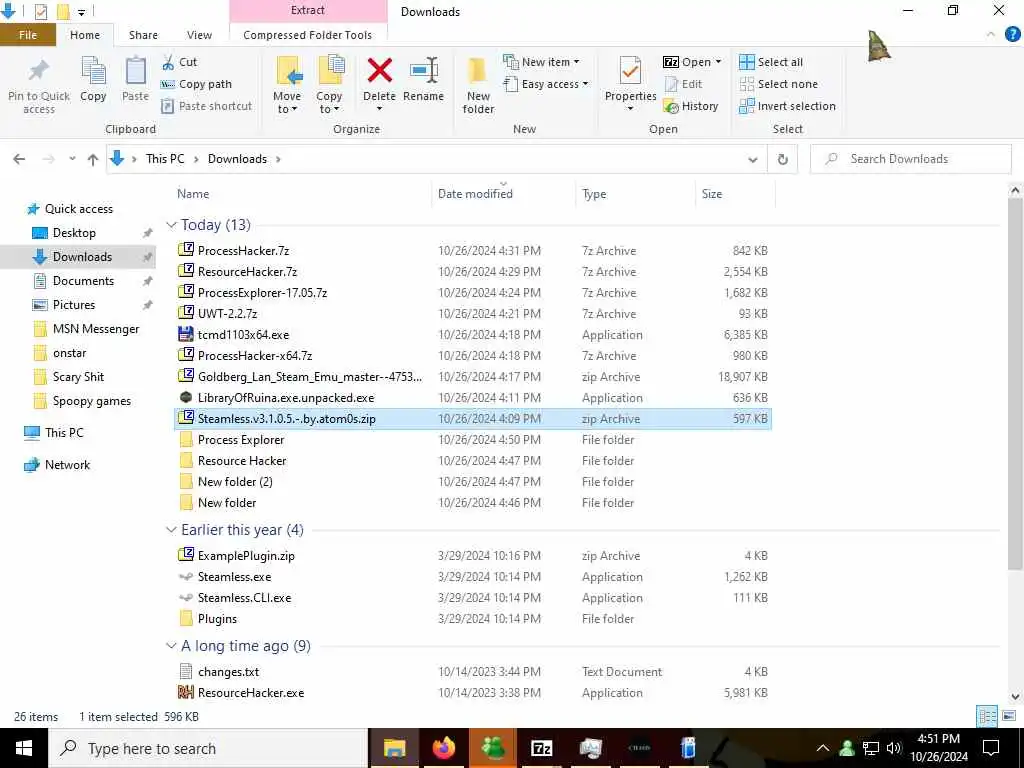Navigate back with the left arrow
This screenshot has width=1024, height=768.
19,159
